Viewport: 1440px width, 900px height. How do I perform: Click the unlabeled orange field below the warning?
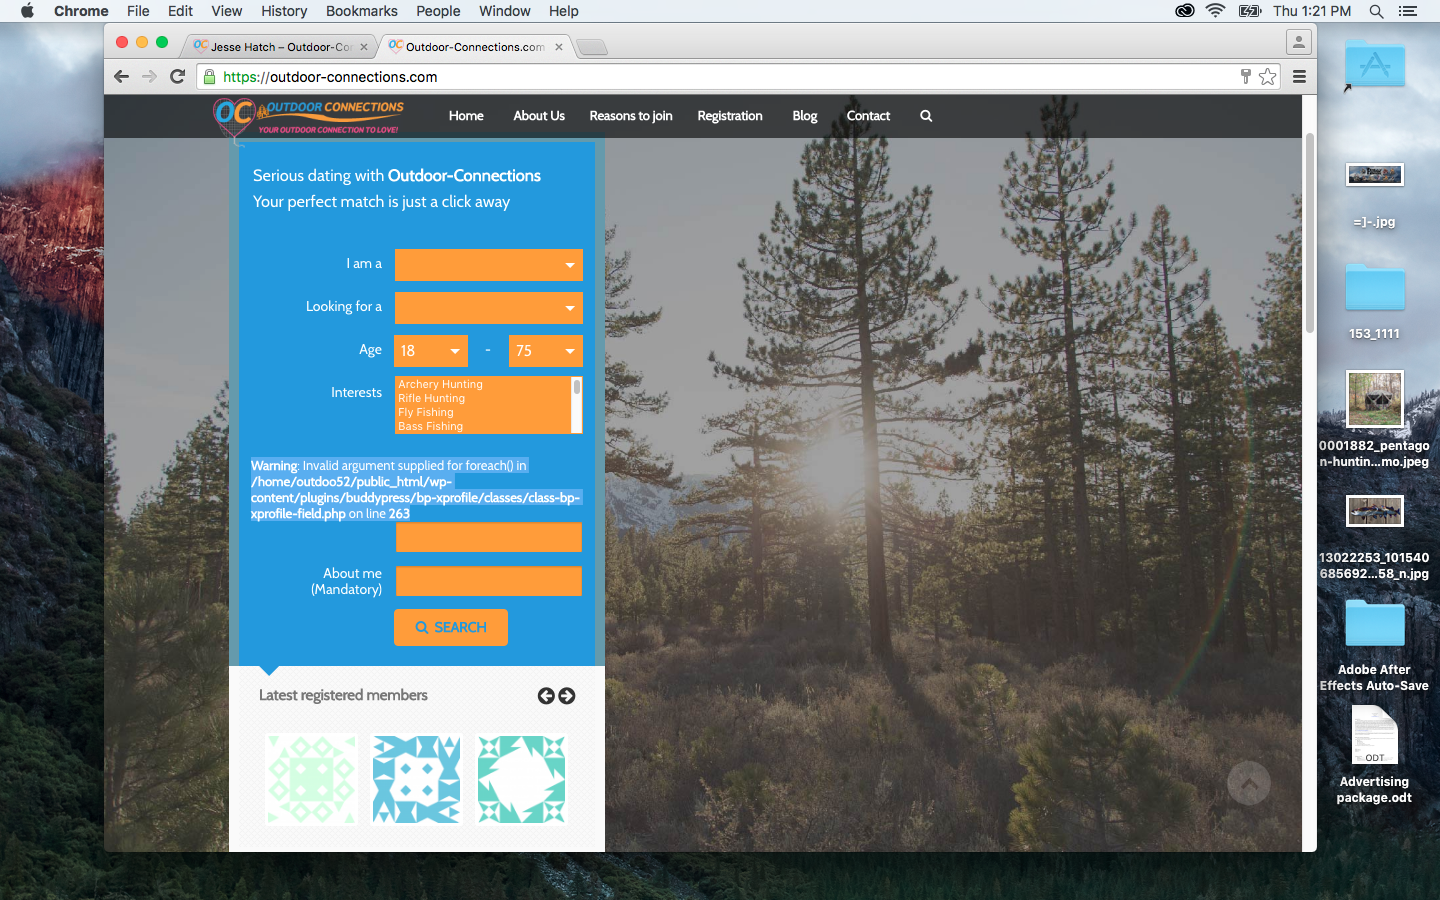489,537
